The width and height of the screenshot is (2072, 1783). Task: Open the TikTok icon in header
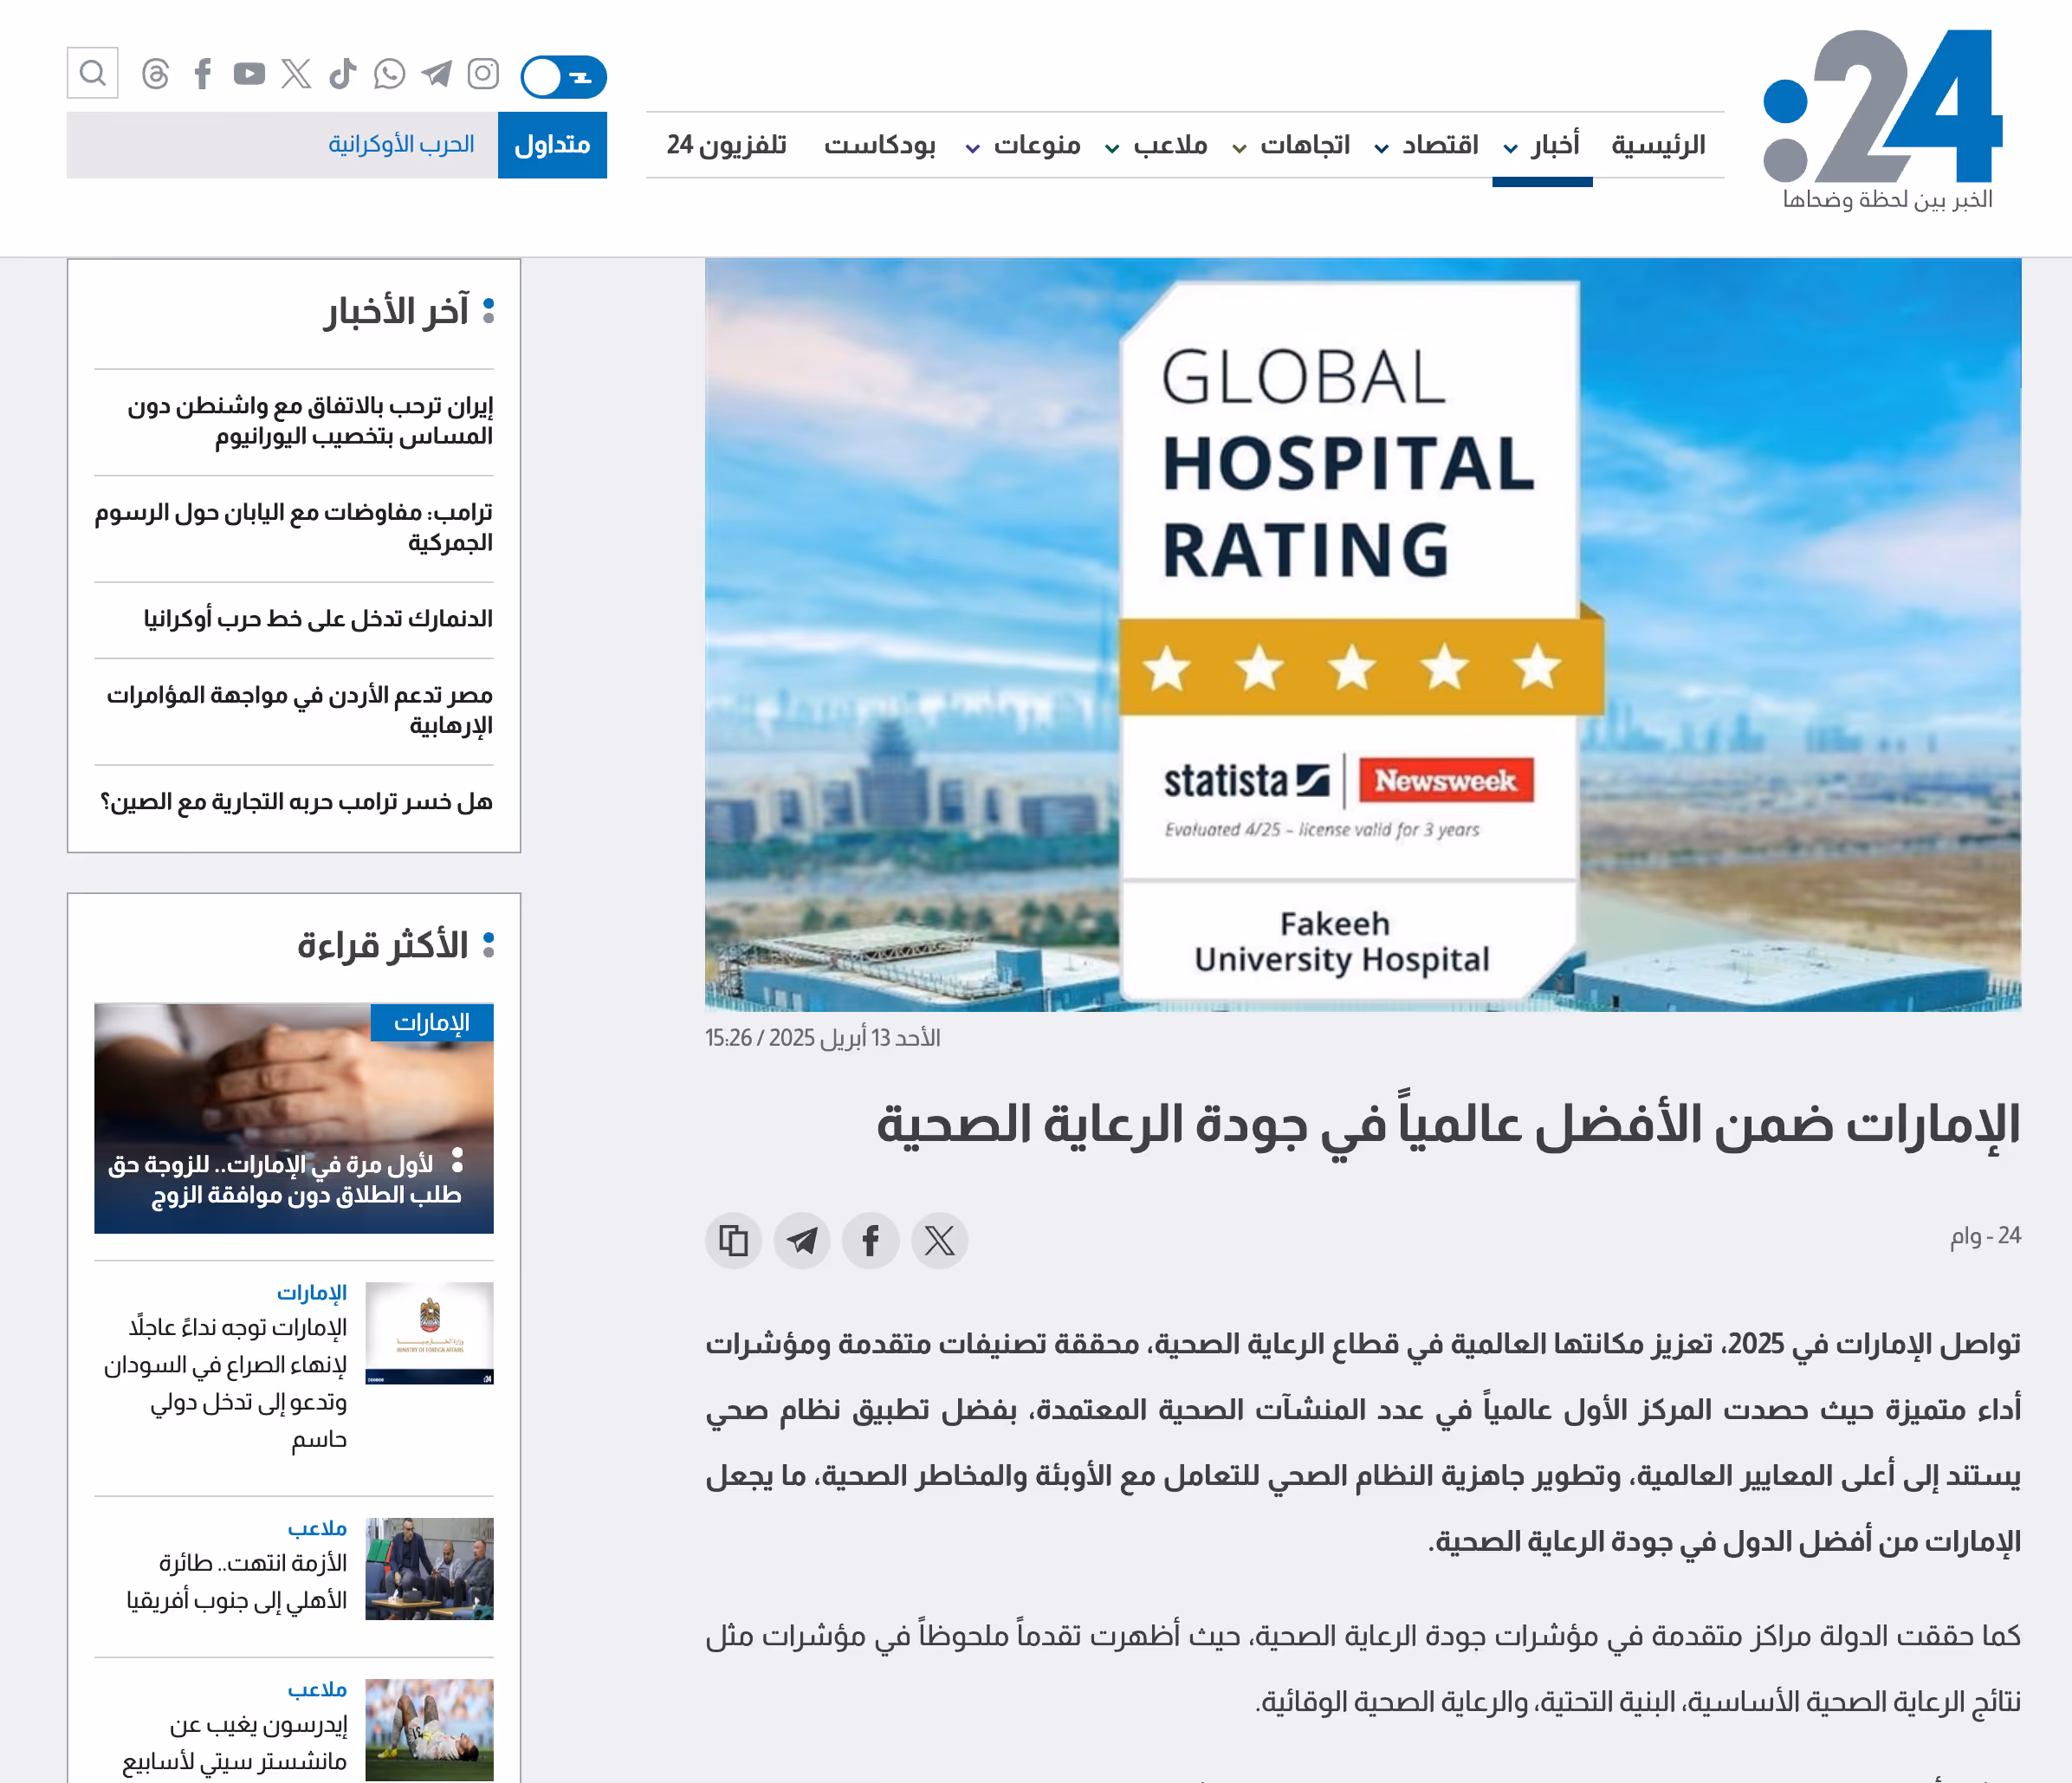(342, 74)
